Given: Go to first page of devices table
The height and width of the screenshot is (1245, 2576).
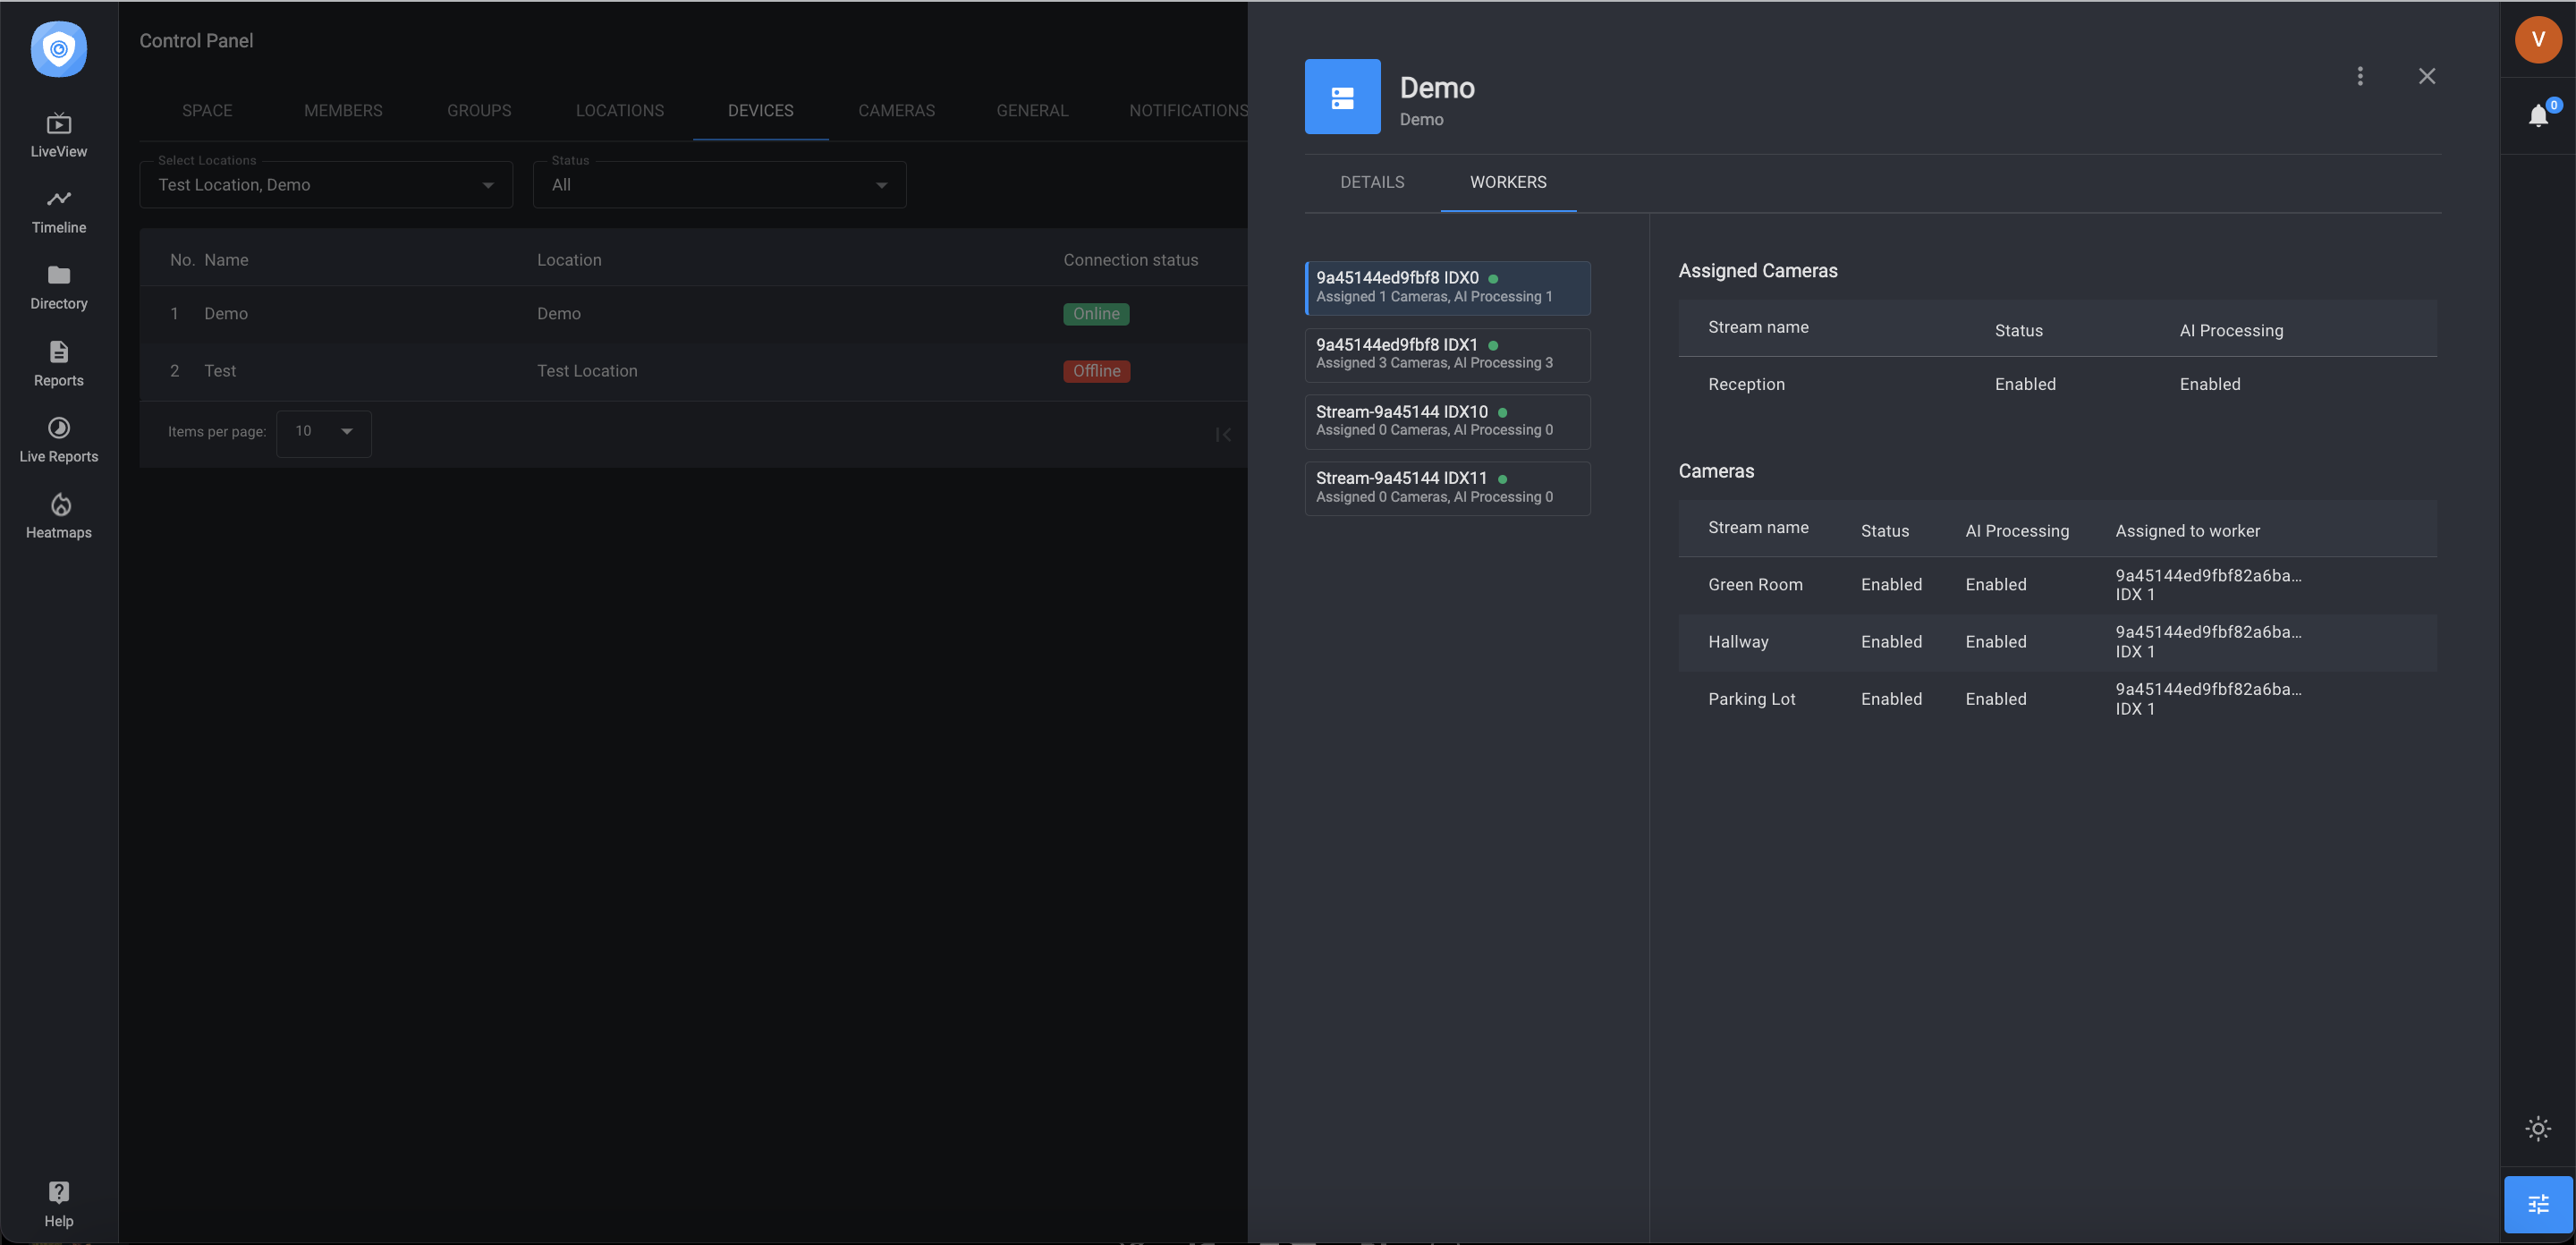Looking at the screenshot, I should (1223, 434).
